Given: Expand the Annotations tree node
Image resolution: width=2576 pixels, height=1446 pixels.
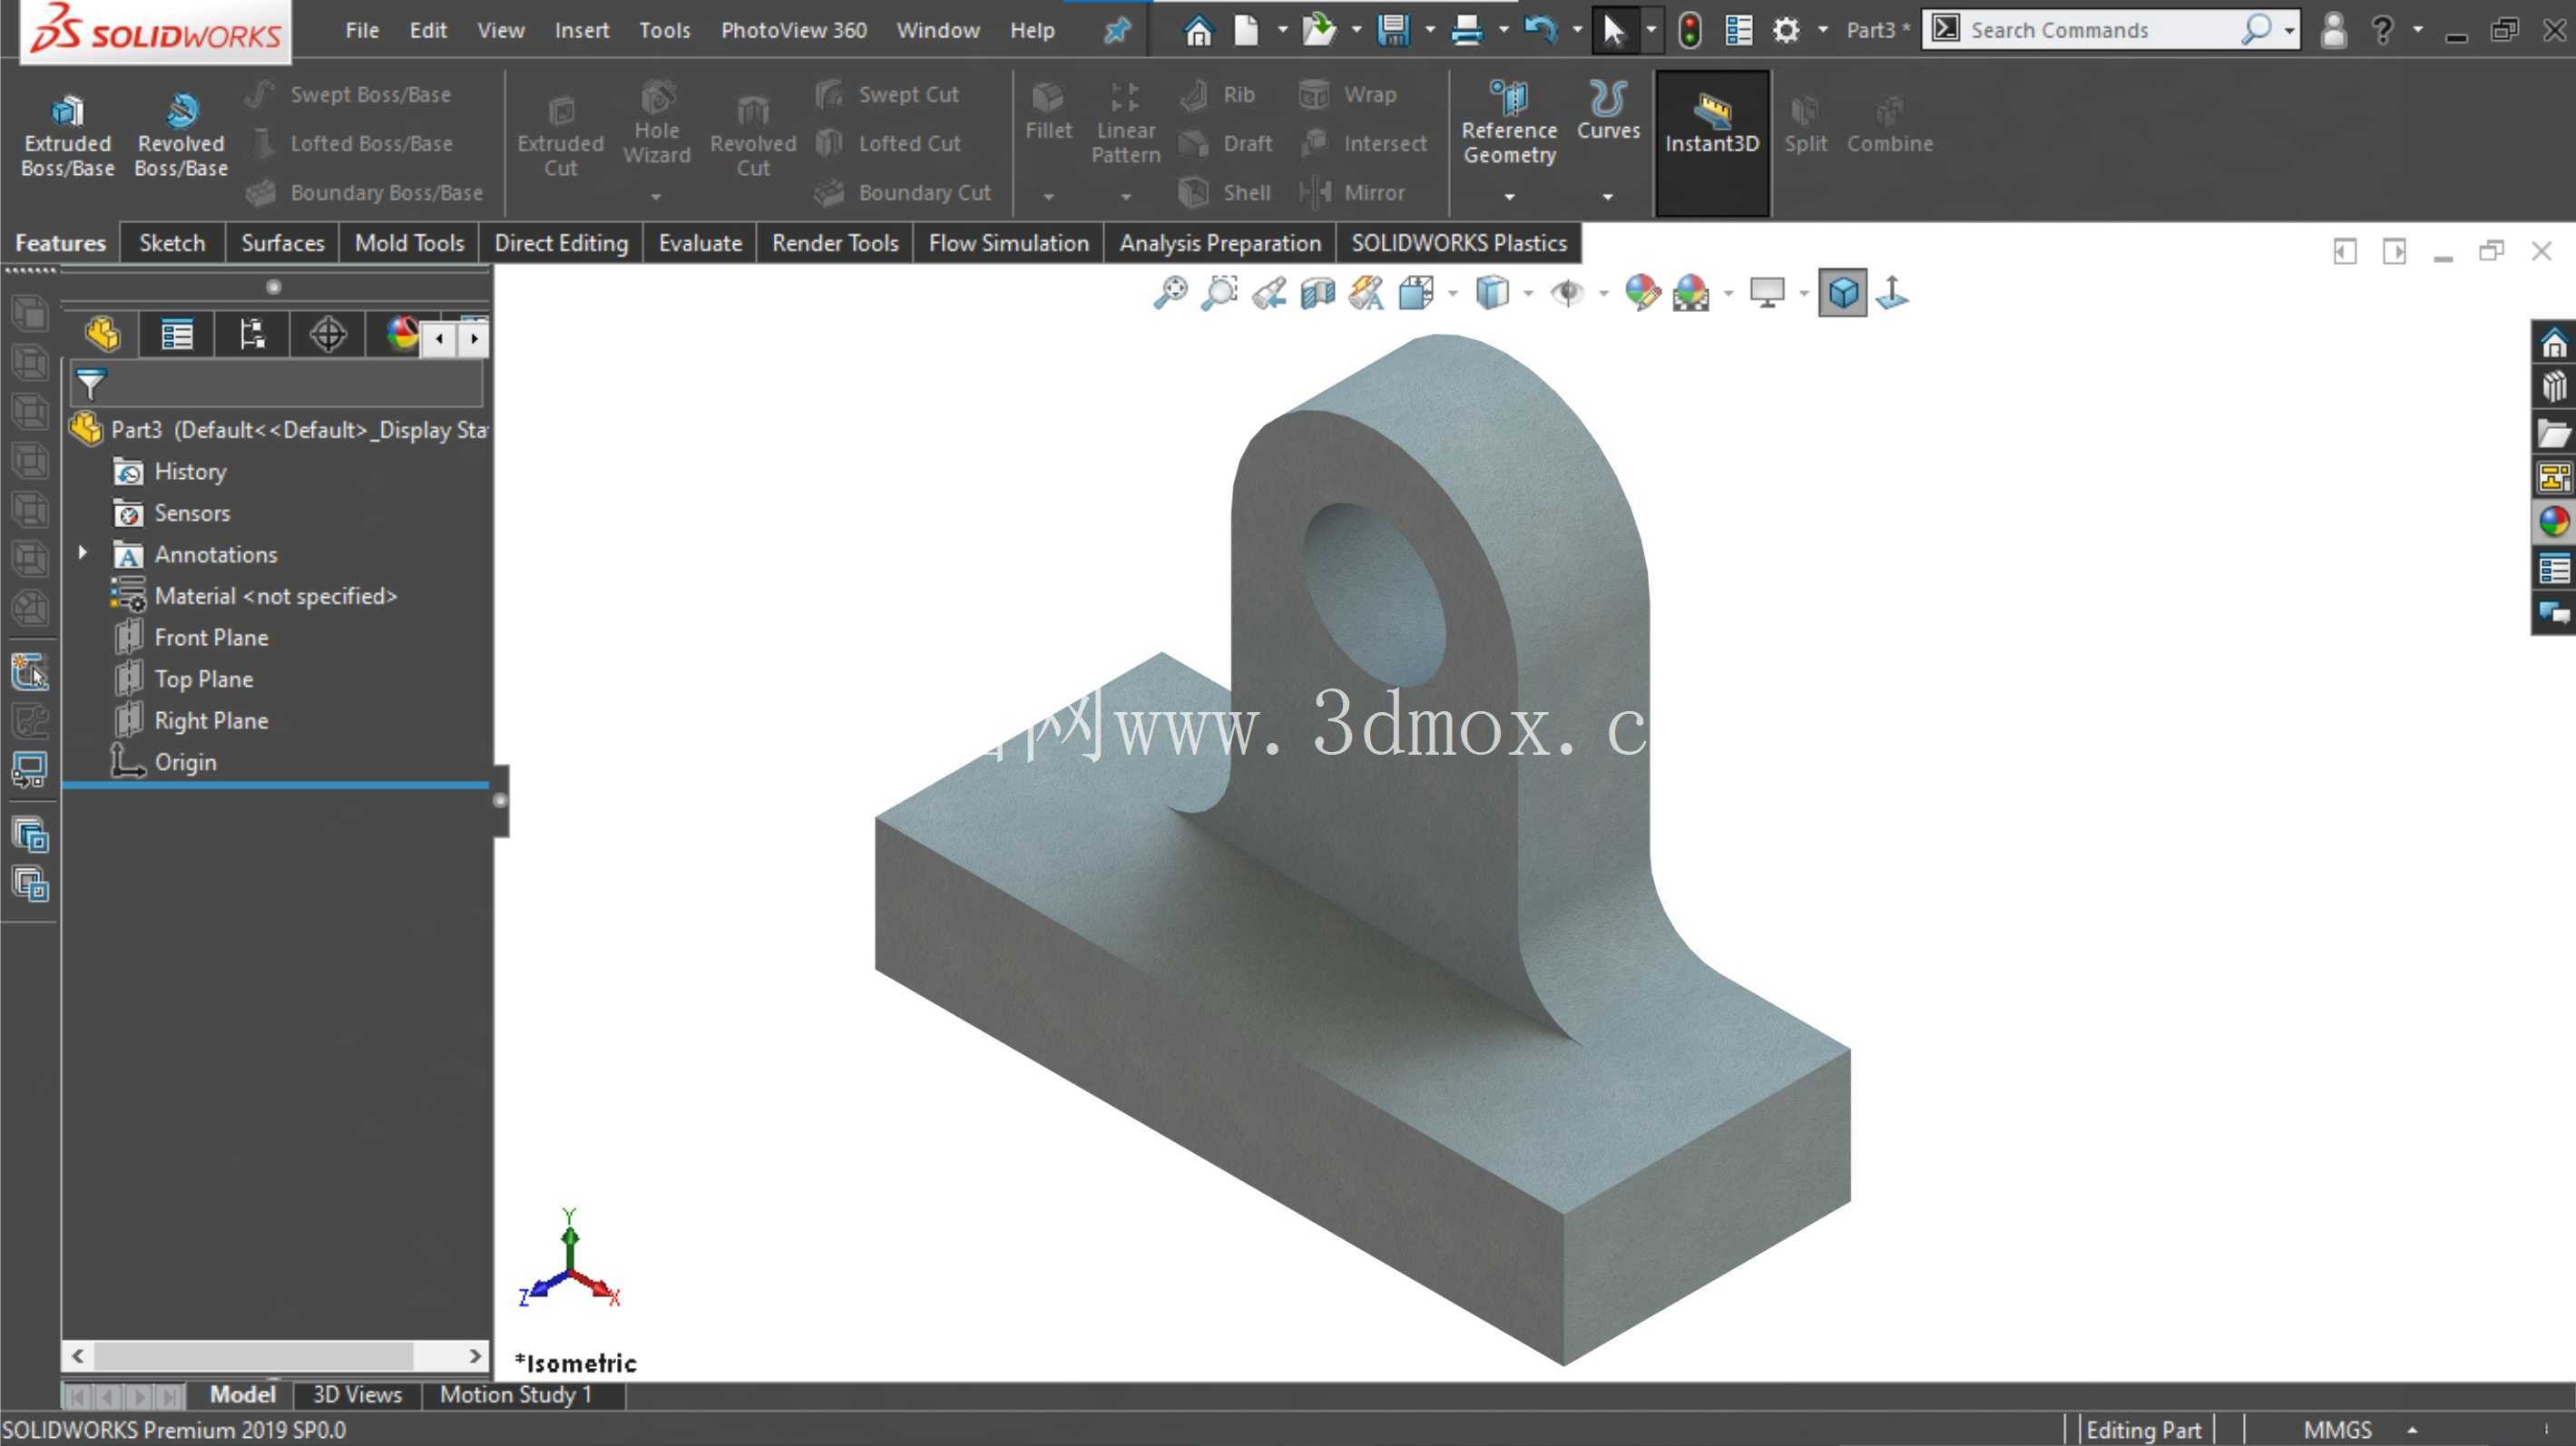Looking at the screenshot, I should [x=83, y=553].
